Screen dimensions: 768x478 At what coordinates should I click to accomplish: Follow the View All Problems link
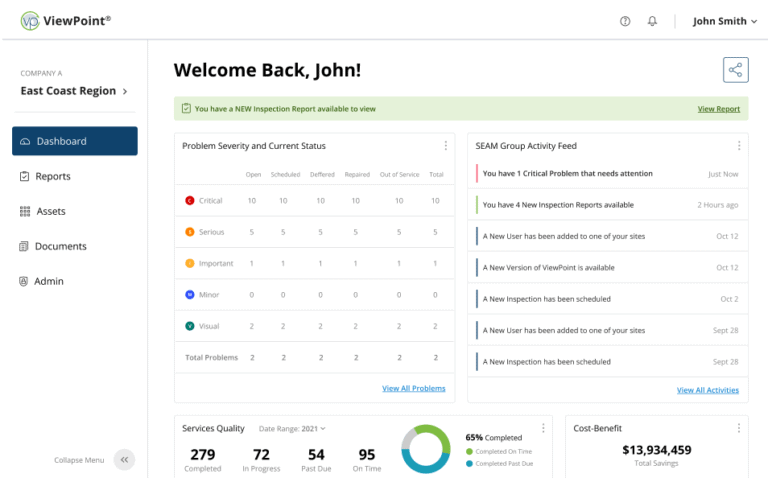tap(413, 388)
